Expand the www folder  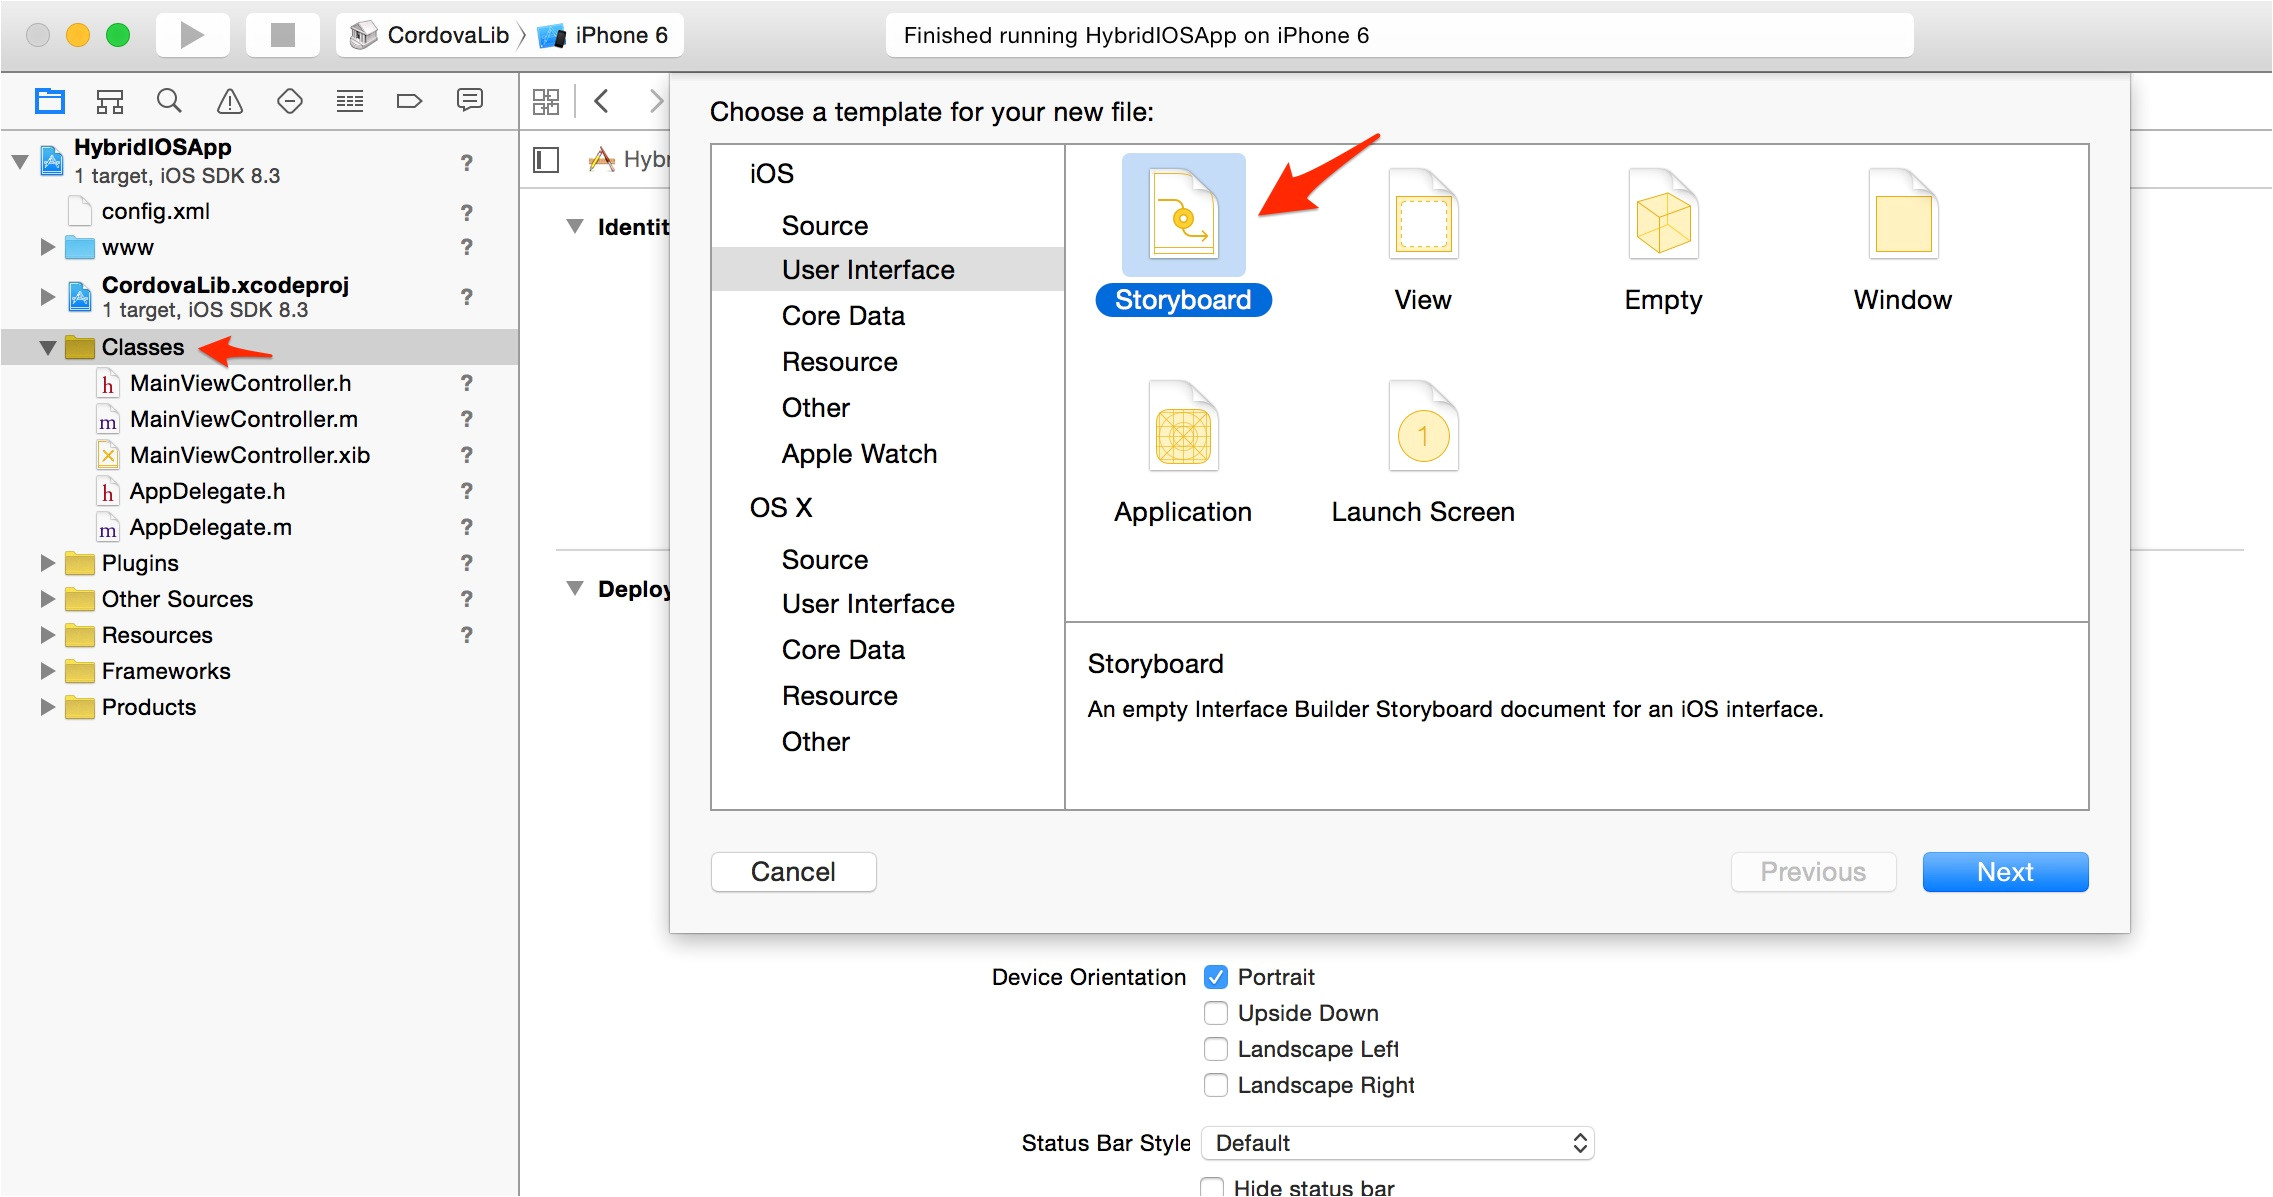(x=47, y=247)
